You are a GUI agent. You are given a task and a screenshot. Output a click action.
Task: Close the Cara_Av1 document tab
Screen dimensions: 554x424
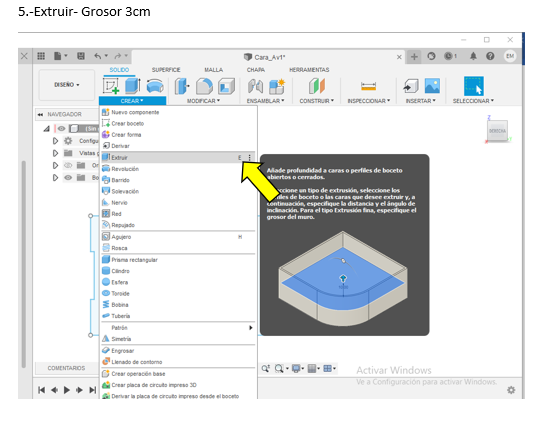point(399,57)
